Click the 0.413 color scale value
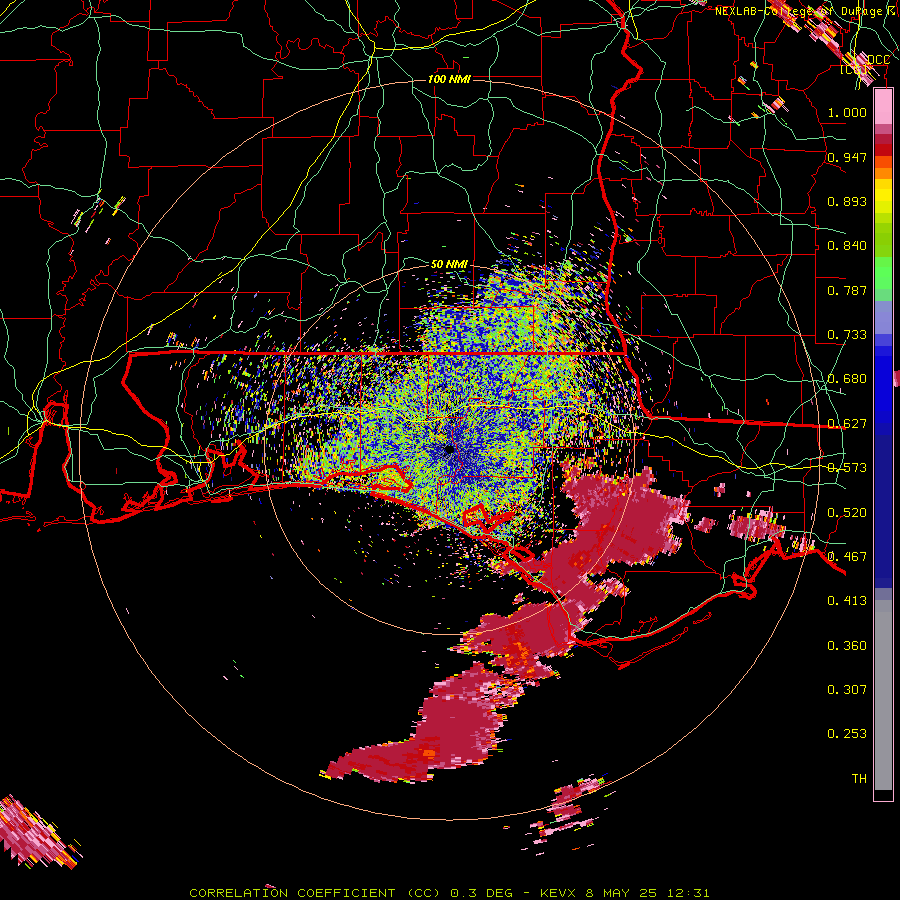Screen dimensions: 900x900 [x=847, y=601]
